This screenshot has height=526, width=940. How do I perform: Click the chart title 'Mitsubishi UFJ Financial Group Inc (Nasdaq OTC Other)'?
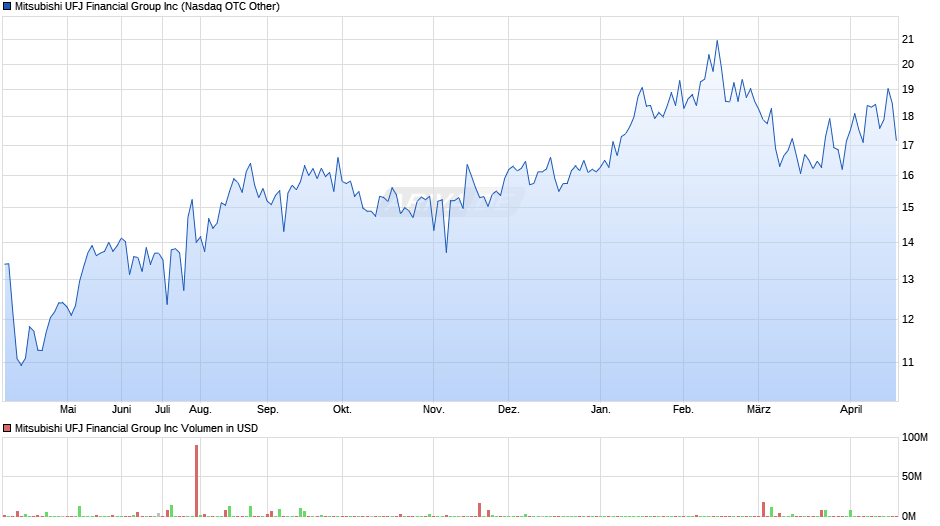(147, 7)
